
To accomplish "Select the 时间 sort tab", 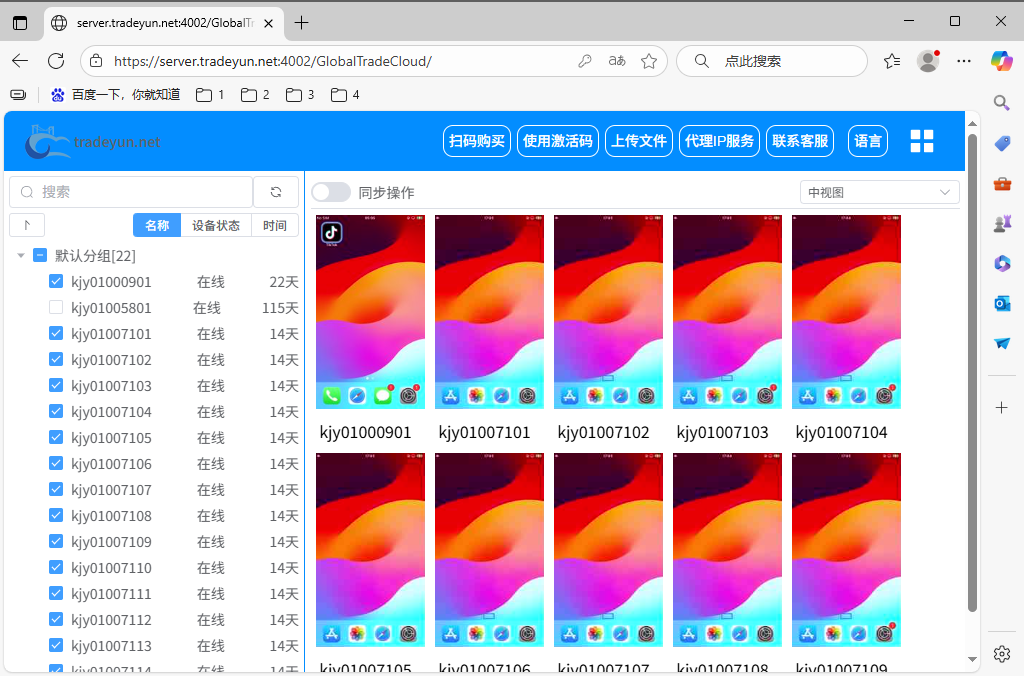I will 275,225.
